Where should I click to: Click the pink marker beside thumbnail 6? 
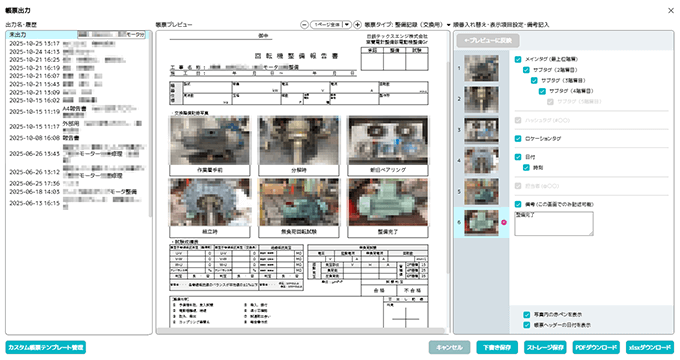504,222
